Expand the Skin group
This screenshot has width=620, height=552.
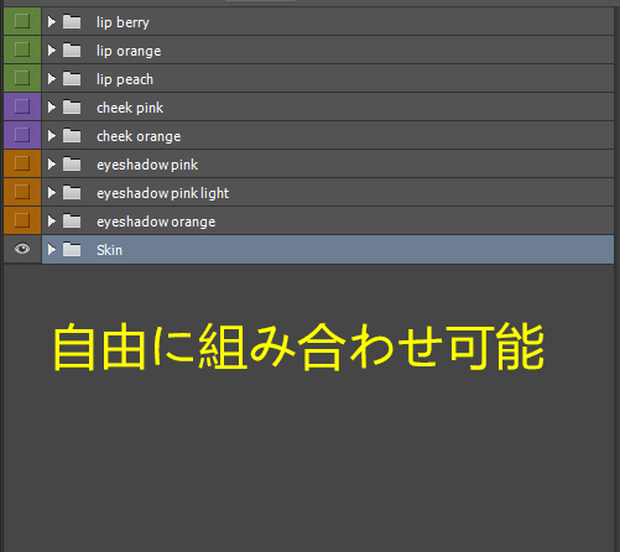51,250
